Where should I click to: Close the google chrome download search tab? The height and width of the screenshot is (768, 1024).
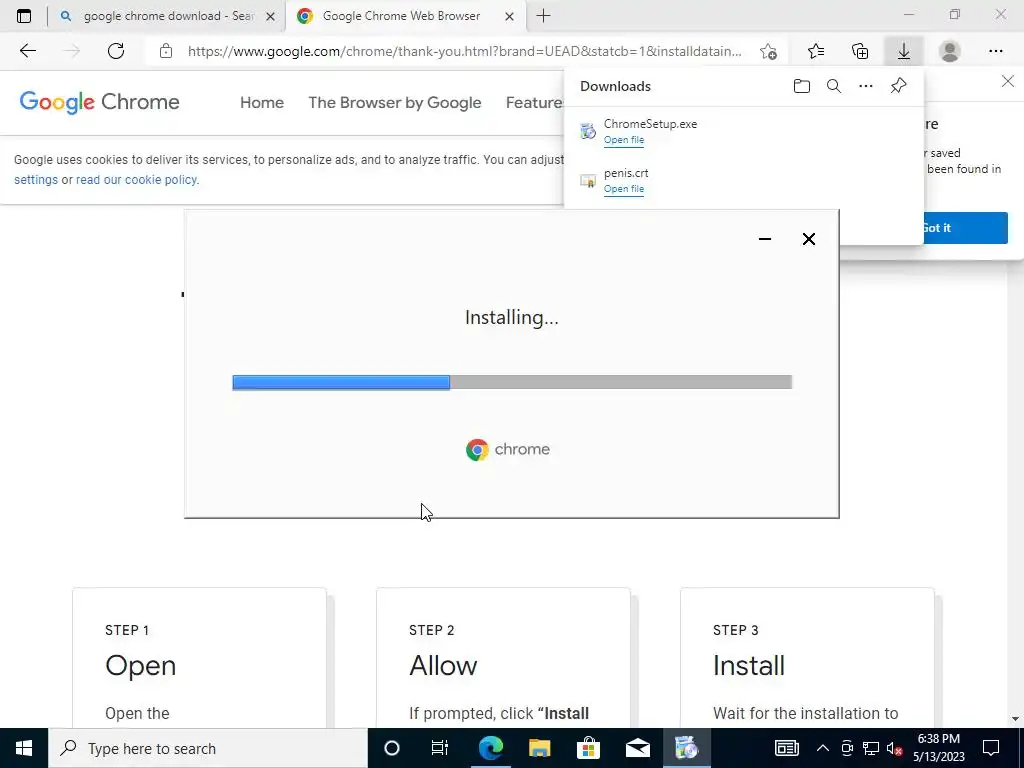point(270,17)
